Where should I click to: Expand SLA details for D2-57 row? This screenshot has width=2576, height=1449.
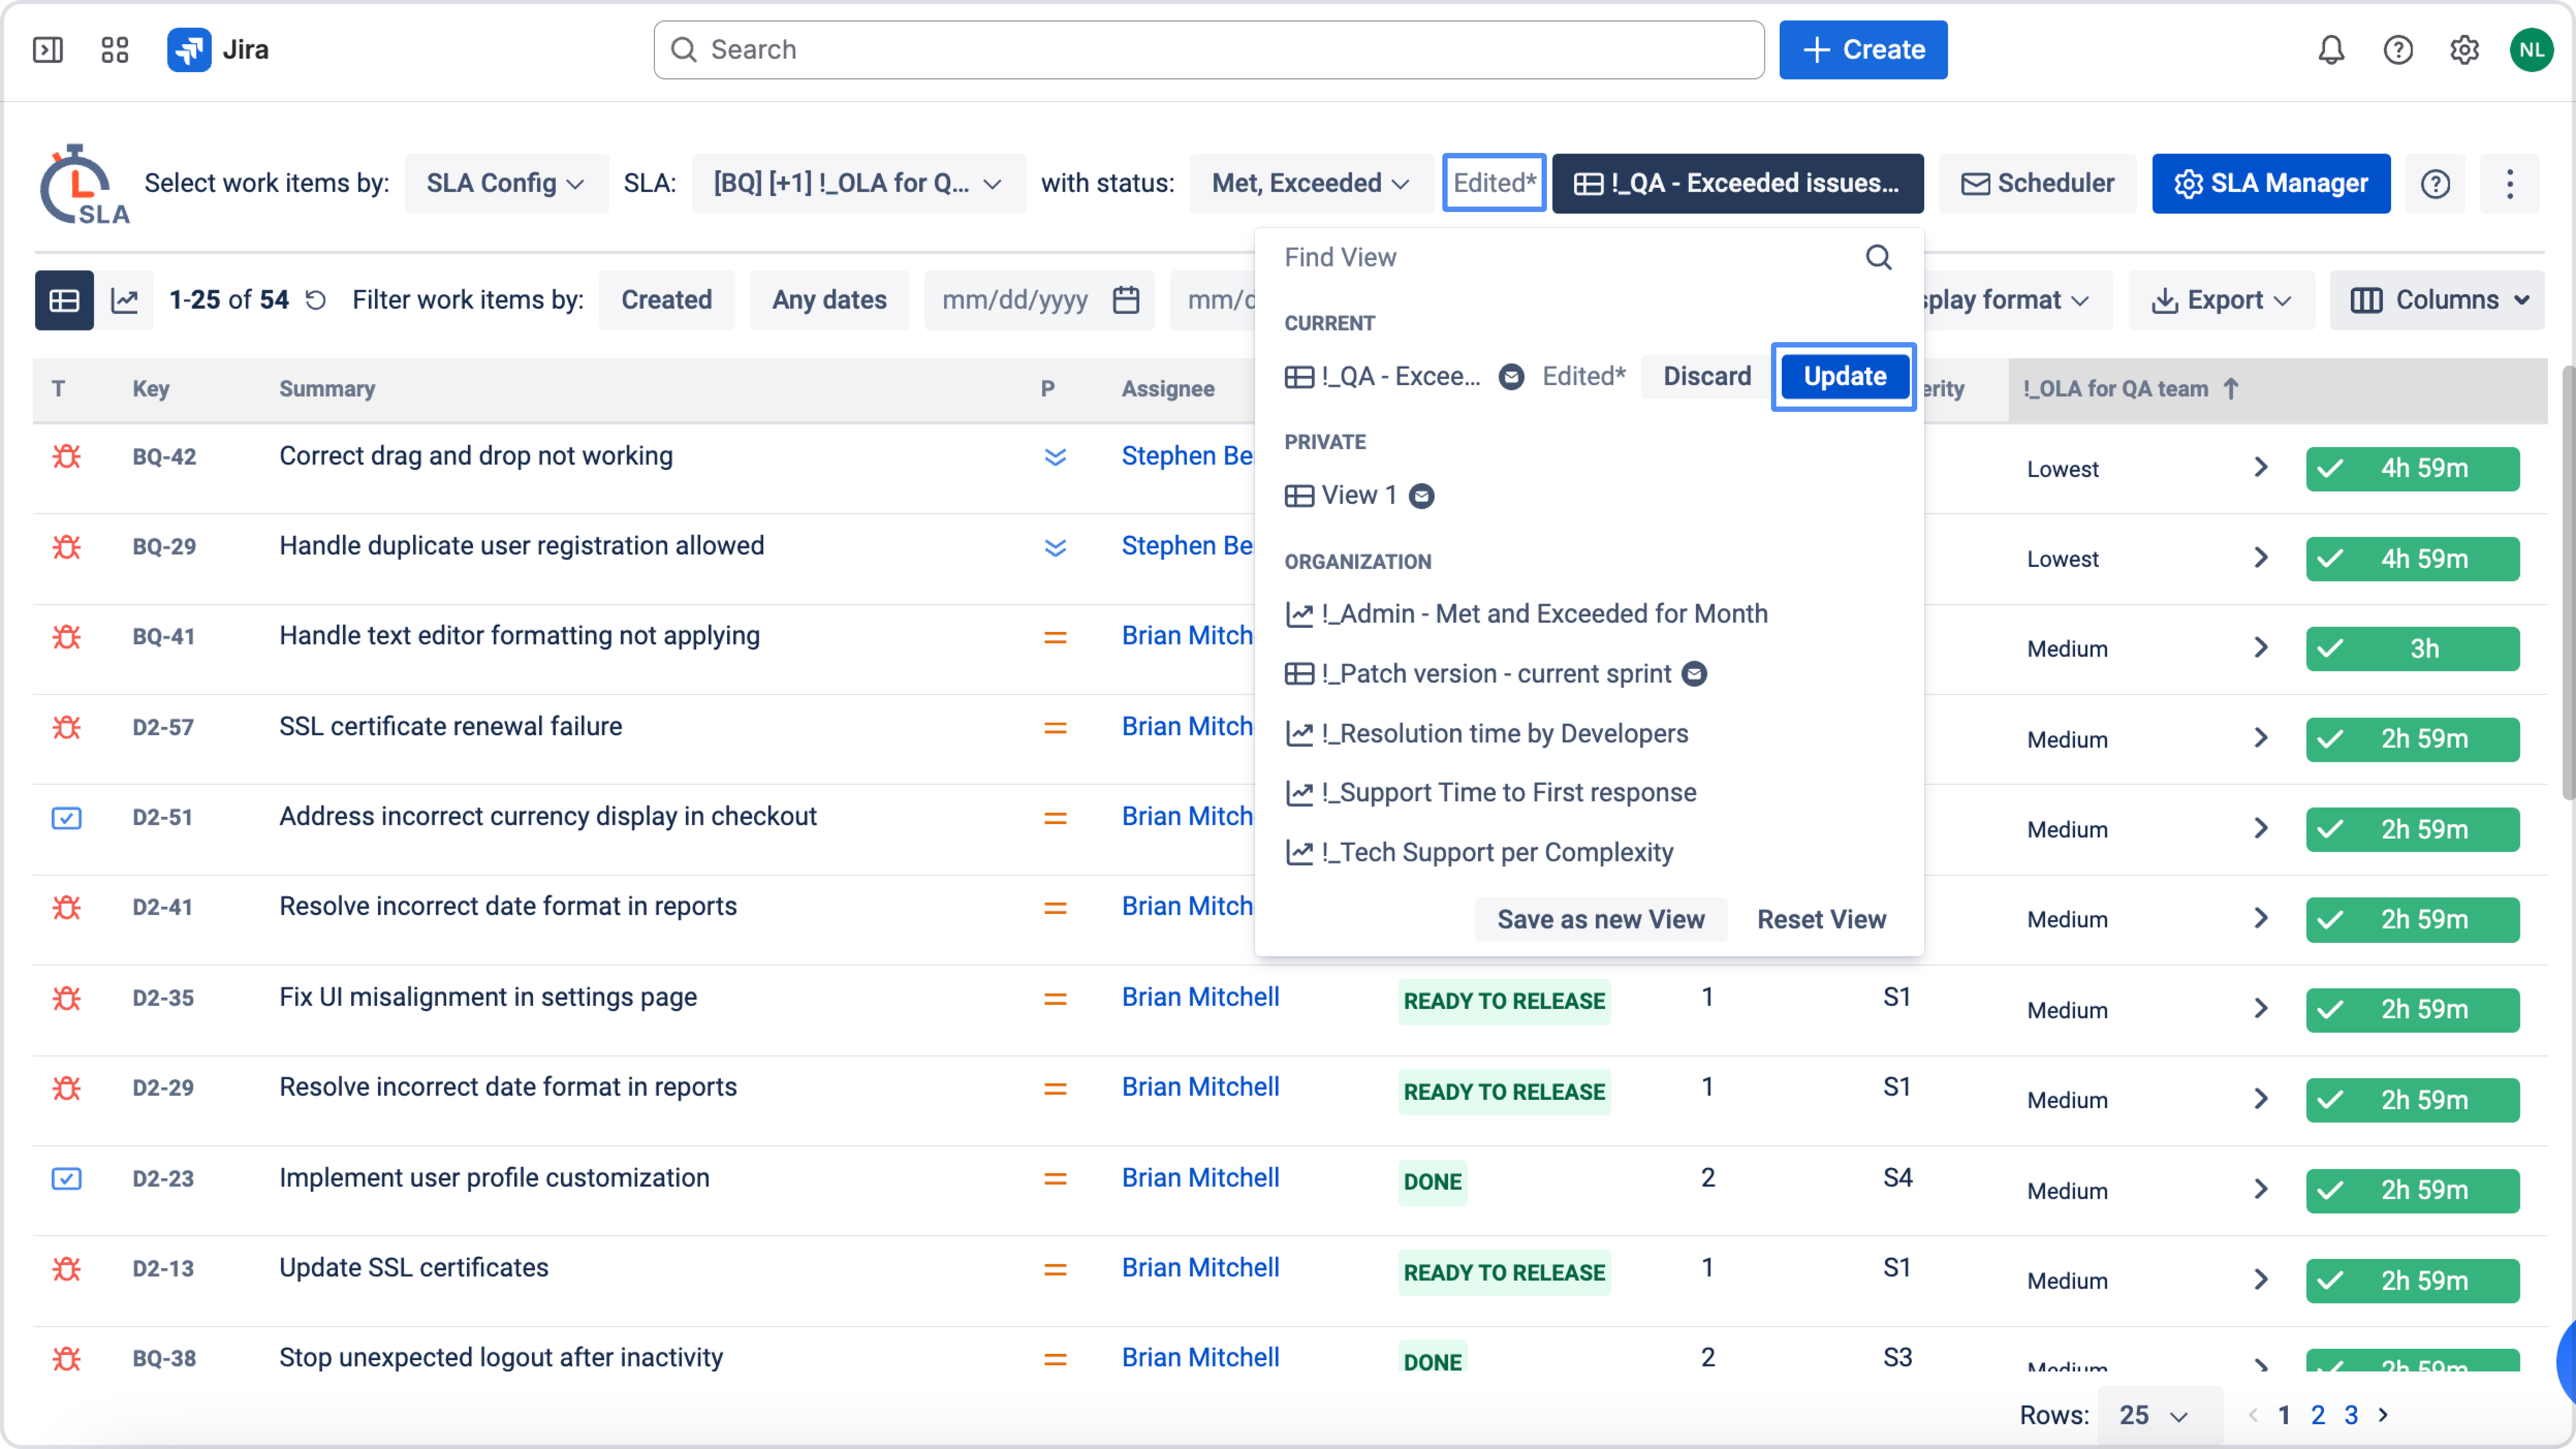[x=2261, y=738]
